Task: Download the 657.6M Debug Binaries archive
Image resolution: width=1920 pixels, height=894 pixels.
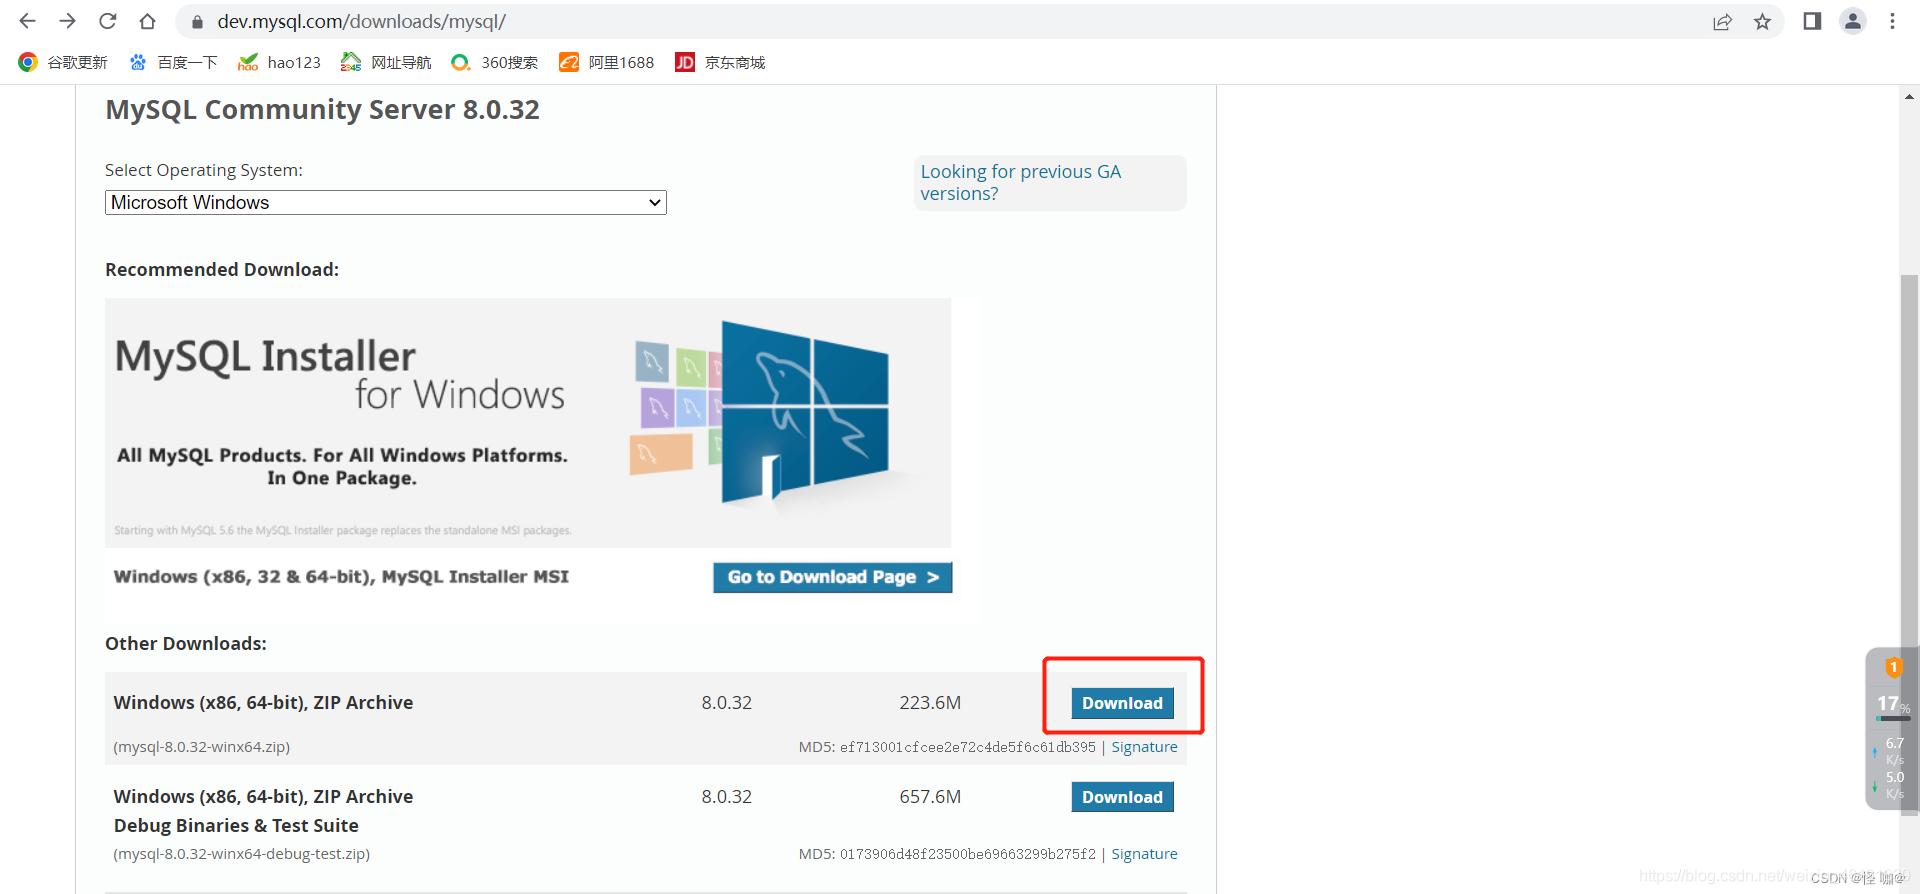Action: 1122,797
